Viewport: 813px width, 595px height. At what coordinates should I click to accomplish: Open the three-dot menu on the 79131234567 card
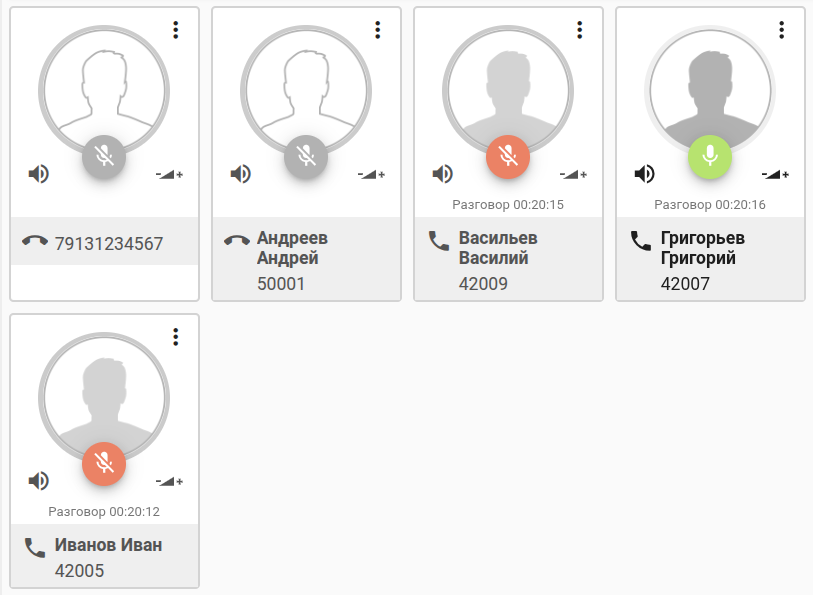(x=176, y=30)
